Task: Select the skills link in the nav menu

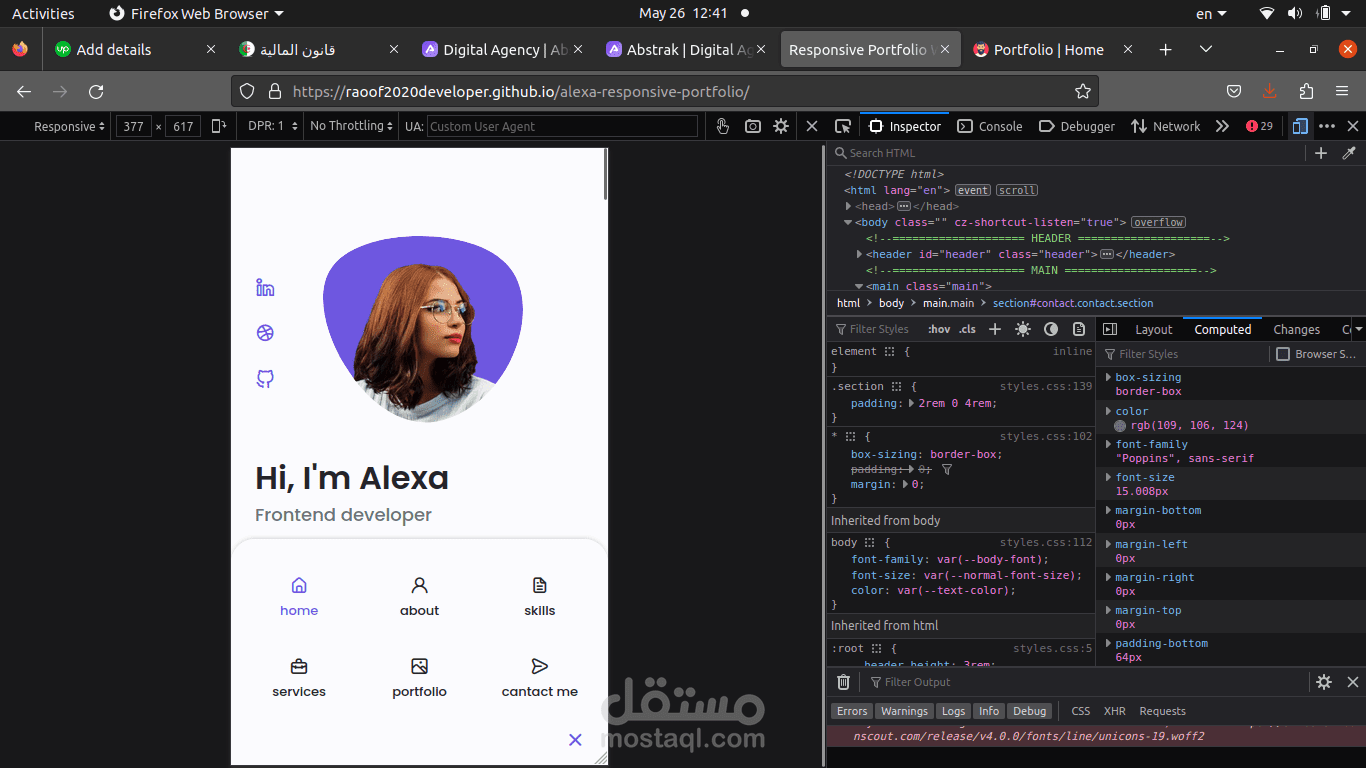Action: tap(539, 598)
